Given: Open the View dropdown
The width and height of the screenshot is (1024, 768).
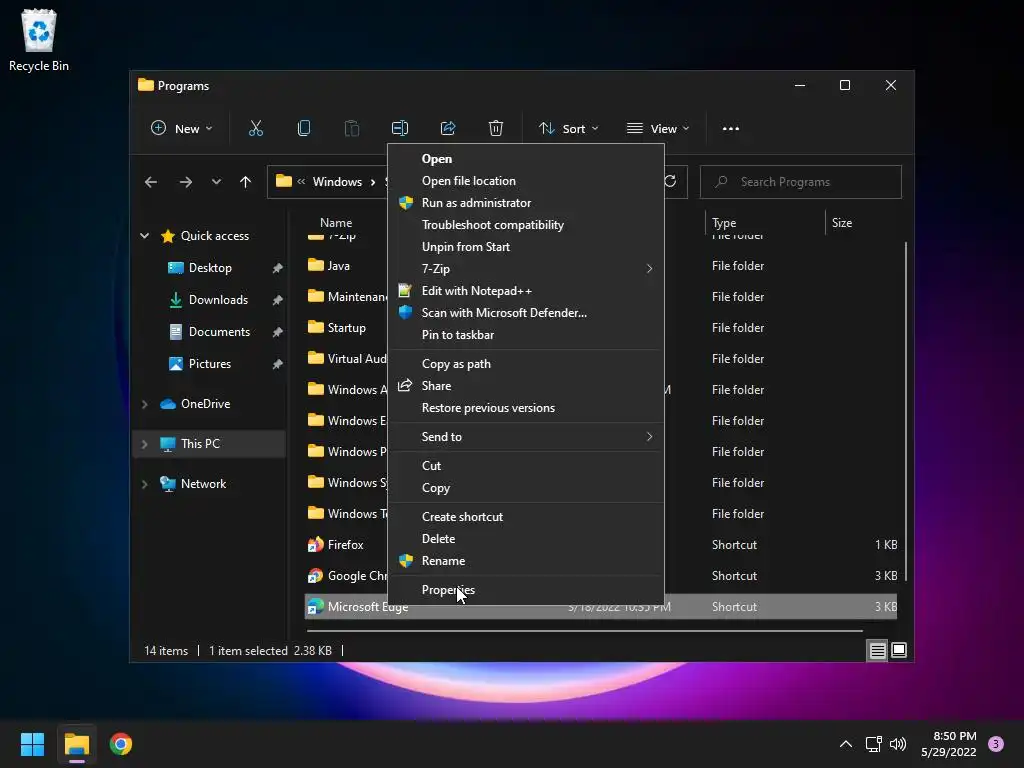Looking at the screenshot, I should tap(658, 129).
